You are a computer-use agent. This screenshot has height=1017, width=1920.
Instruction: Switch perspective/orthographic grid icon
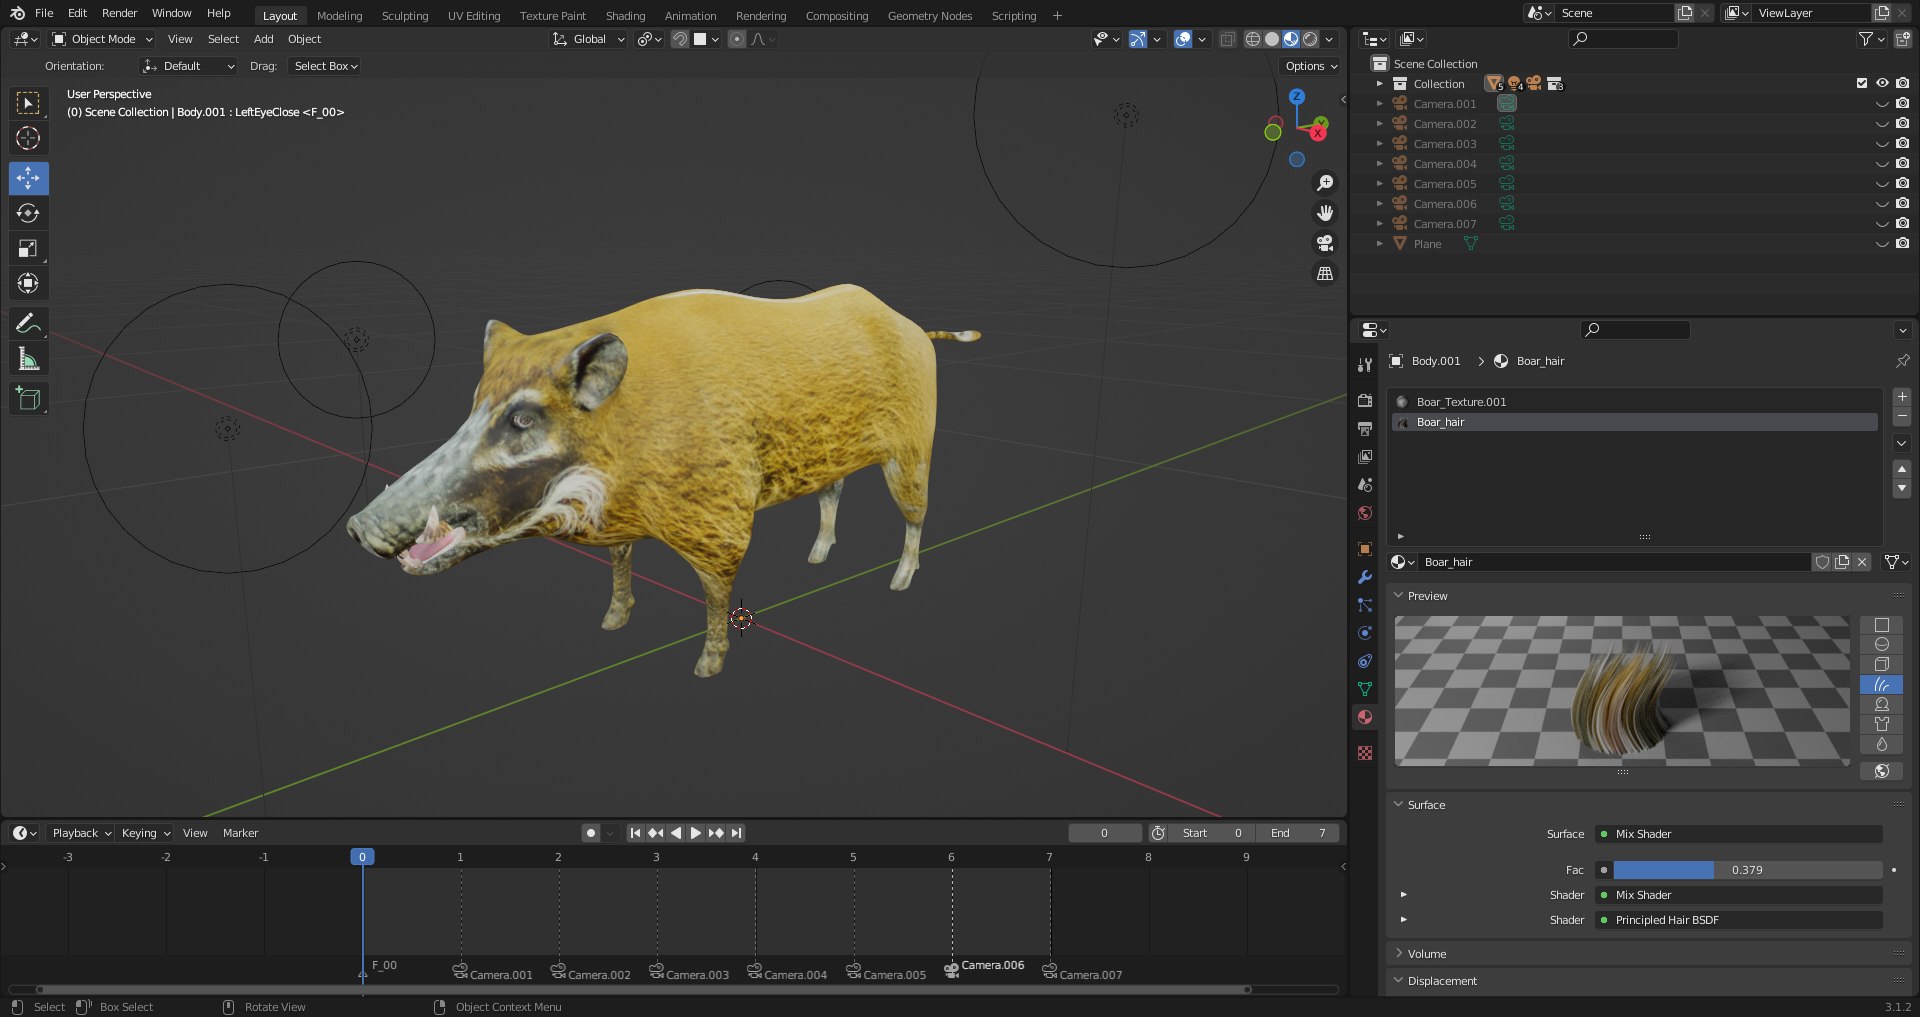coord(1325,273)
